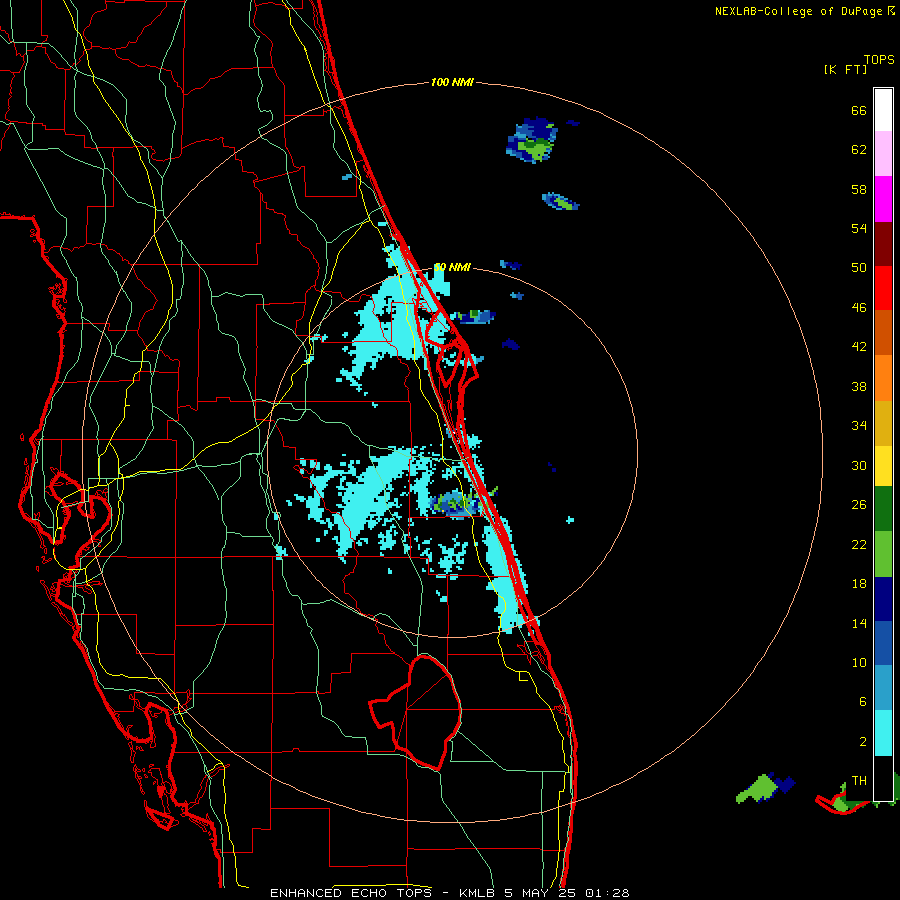Click the 62 legend value
Viewport: 900px width, 900px height.
(x=859, y=150)
